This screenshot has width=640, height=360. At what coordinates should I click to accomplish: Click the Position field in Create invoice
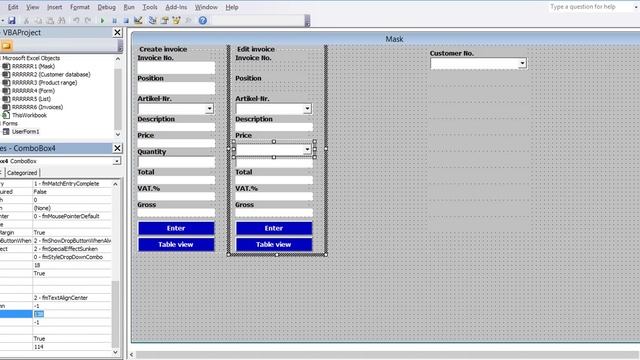point(176,88)
